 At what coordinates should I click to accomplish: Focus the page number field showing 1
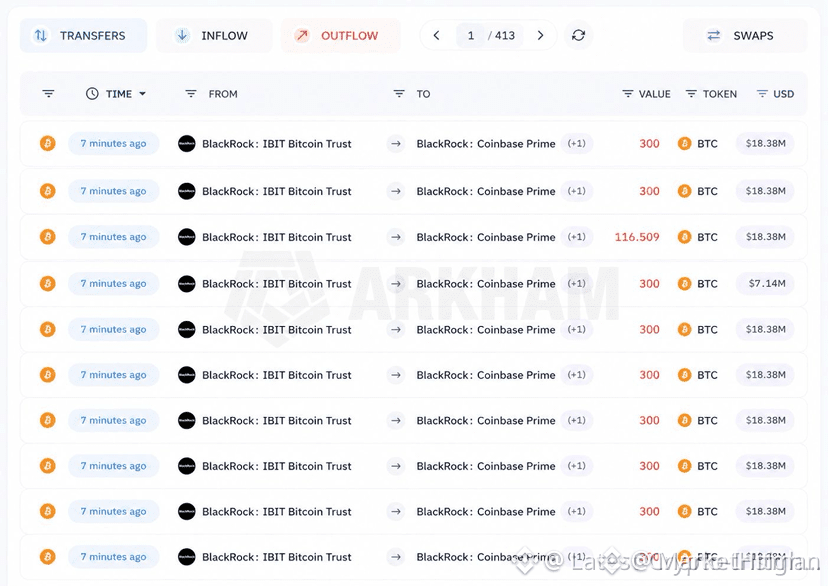[471, 35]
